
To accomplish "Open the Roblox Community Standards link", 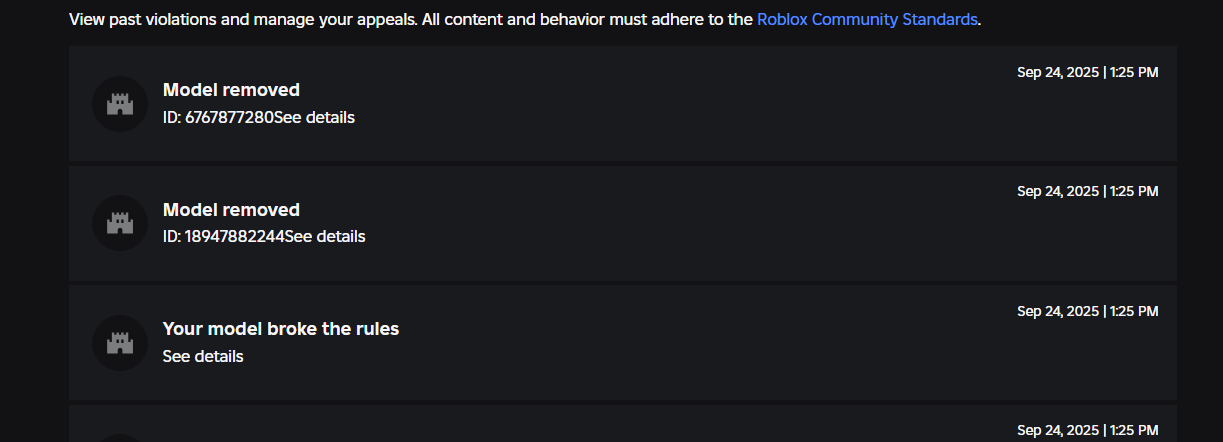I will click(x=867, y=19).
